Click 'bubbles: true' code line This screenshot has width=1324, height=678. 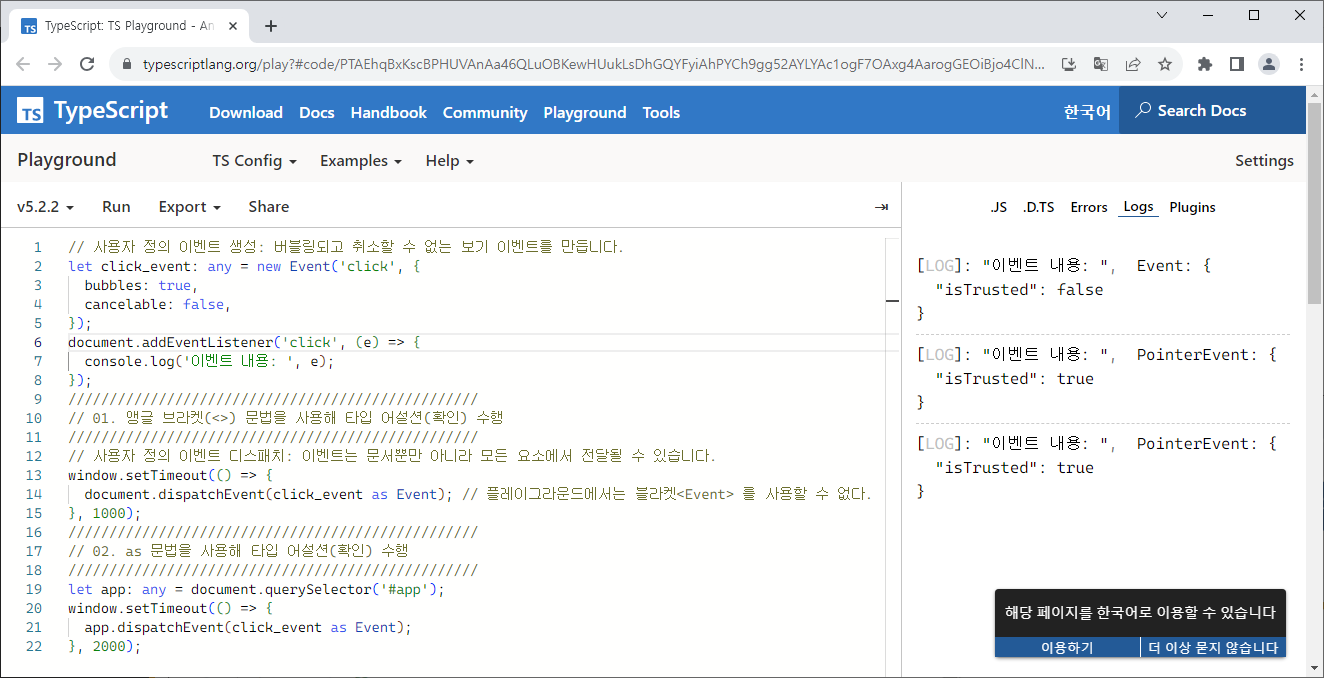(x=141, y=285)
